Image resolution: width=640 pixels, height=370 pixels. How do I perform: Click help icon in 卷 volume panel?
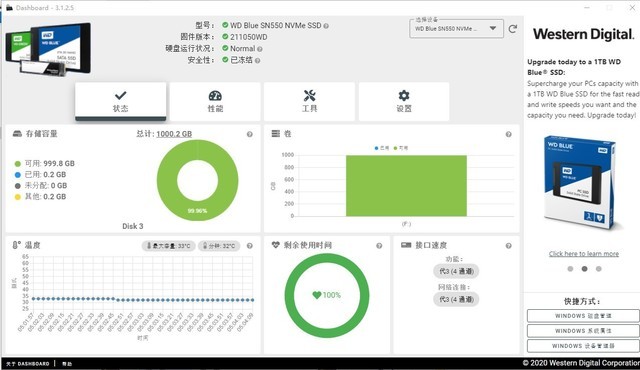pyautogui.click(x=509, y=134)
